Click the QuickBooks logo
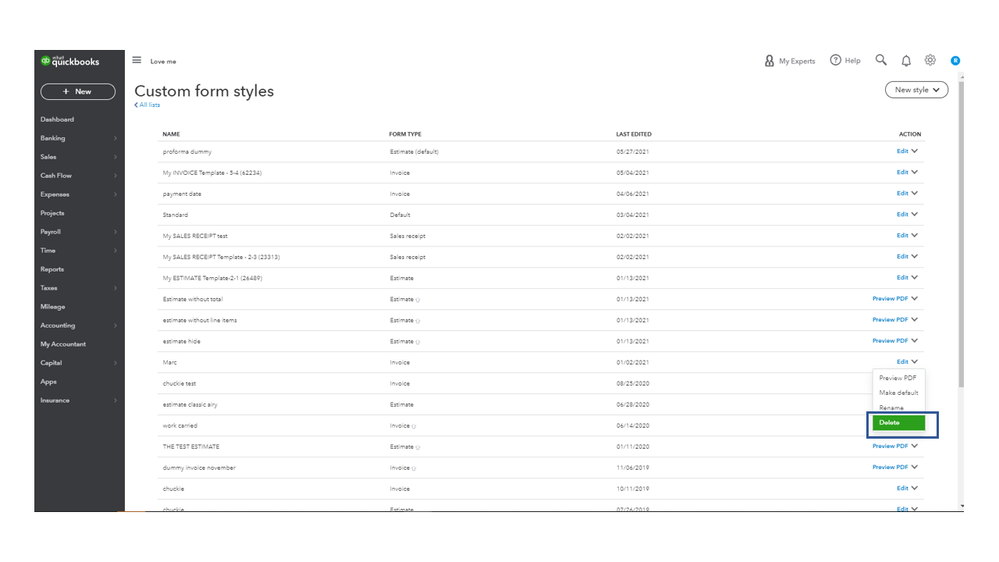This screenshot has width=999, height=562. pyautogui.click(x=71, y=61)
